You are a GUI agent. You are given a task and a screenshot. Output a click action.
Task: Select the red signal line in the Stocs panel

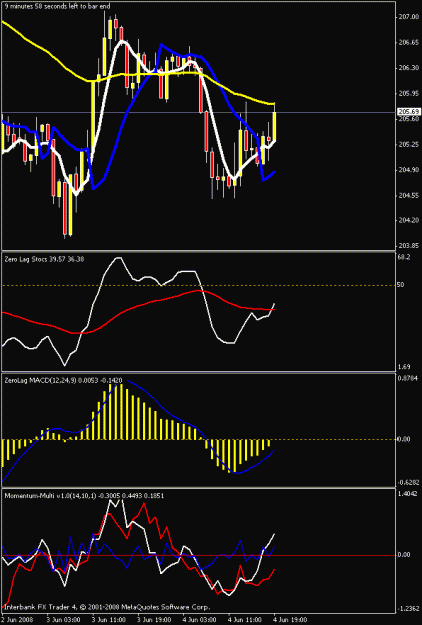coord(138,307)
